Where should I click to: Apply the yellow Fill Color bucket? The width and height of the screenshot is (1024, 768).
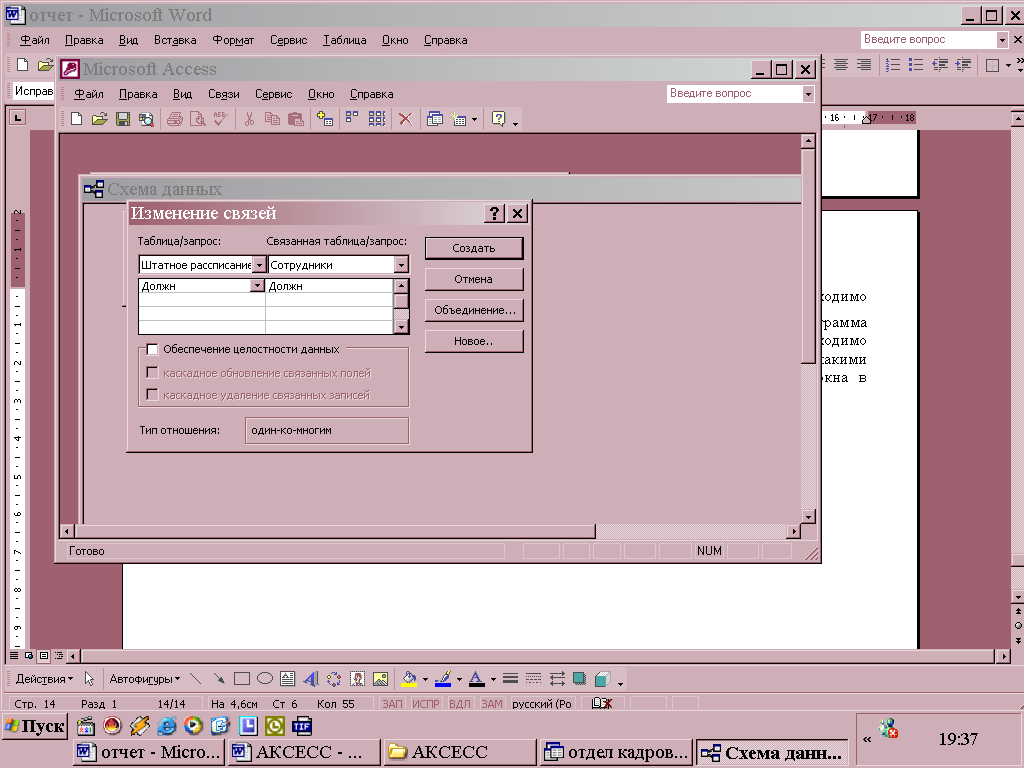(409, 679)
